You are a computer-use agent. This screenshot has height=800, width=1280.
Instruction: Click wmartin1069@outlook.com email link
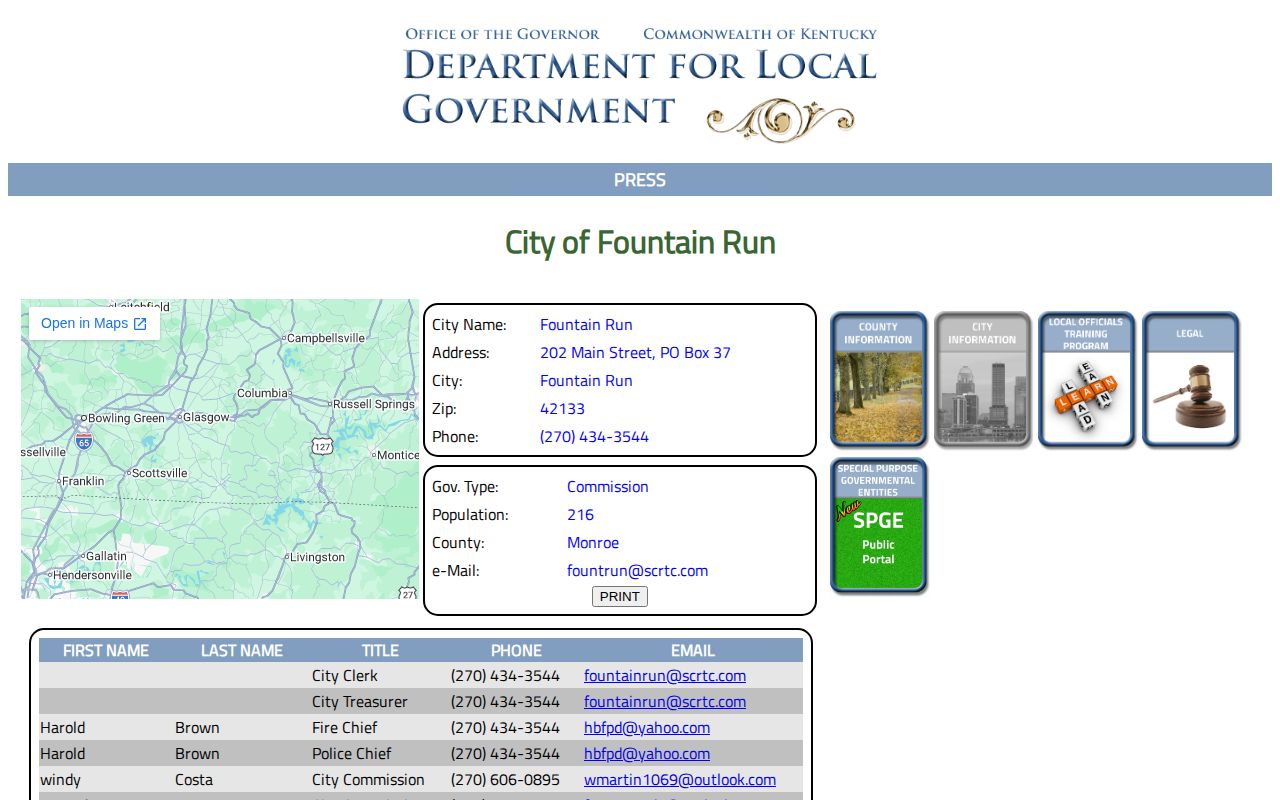point(680,780)
